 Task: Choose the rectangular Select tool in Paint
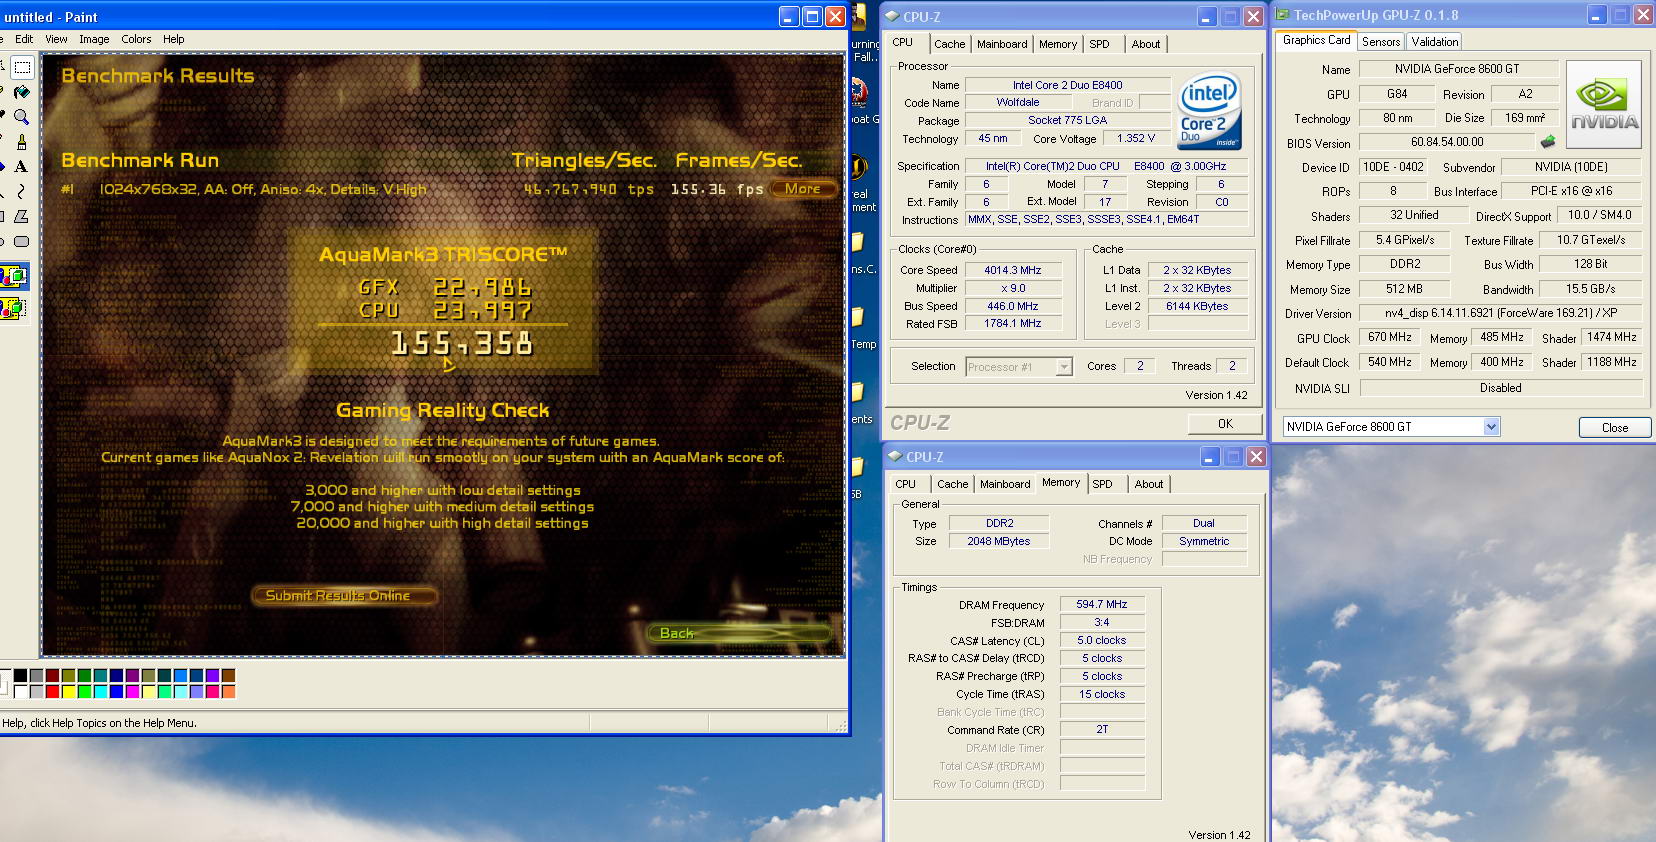pos(22,67)
